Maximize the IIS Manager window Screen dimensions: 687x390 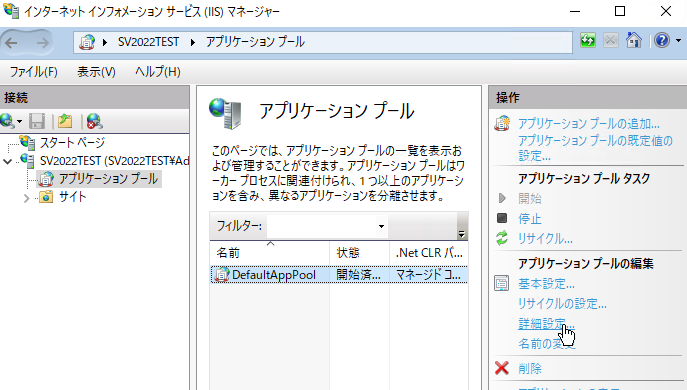[x=620, y=11]
